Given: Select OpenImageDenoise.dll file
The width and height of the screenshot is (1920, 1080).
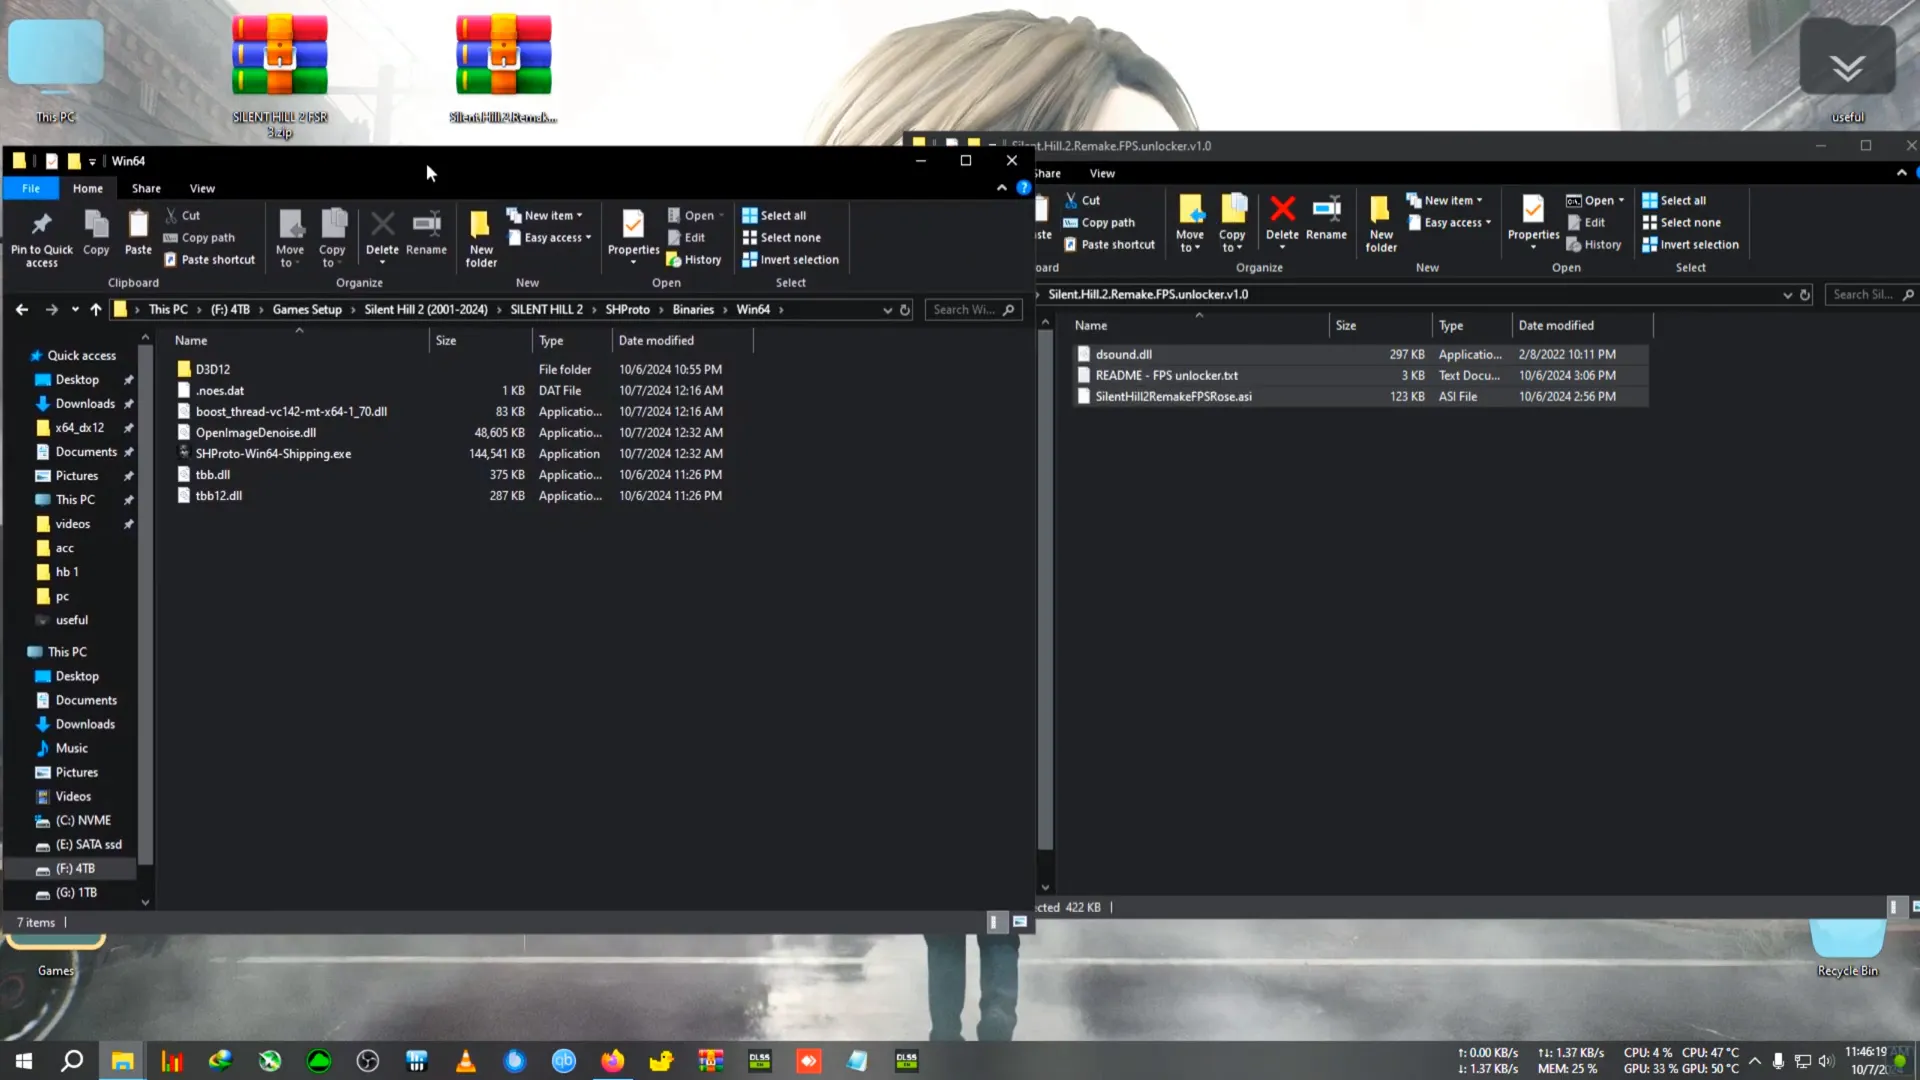Looking at the screenshot, I should click(x=255, y=433).
